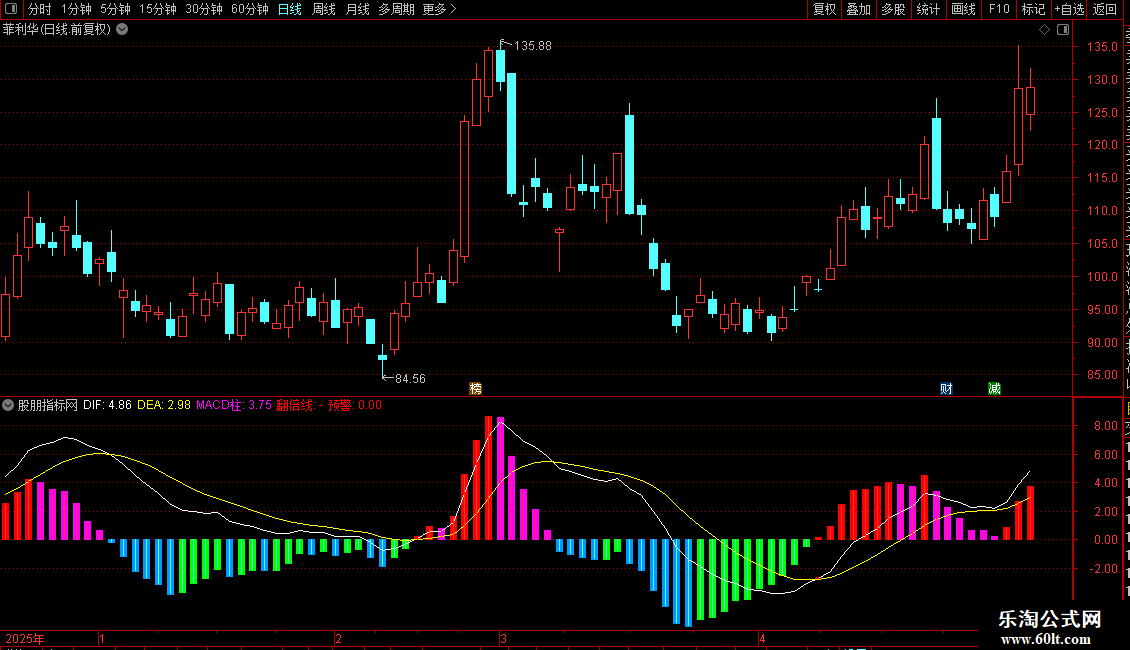Click the 2025年 label on time axis
This screenshot has height=650, width=1130.
point(25,638)
